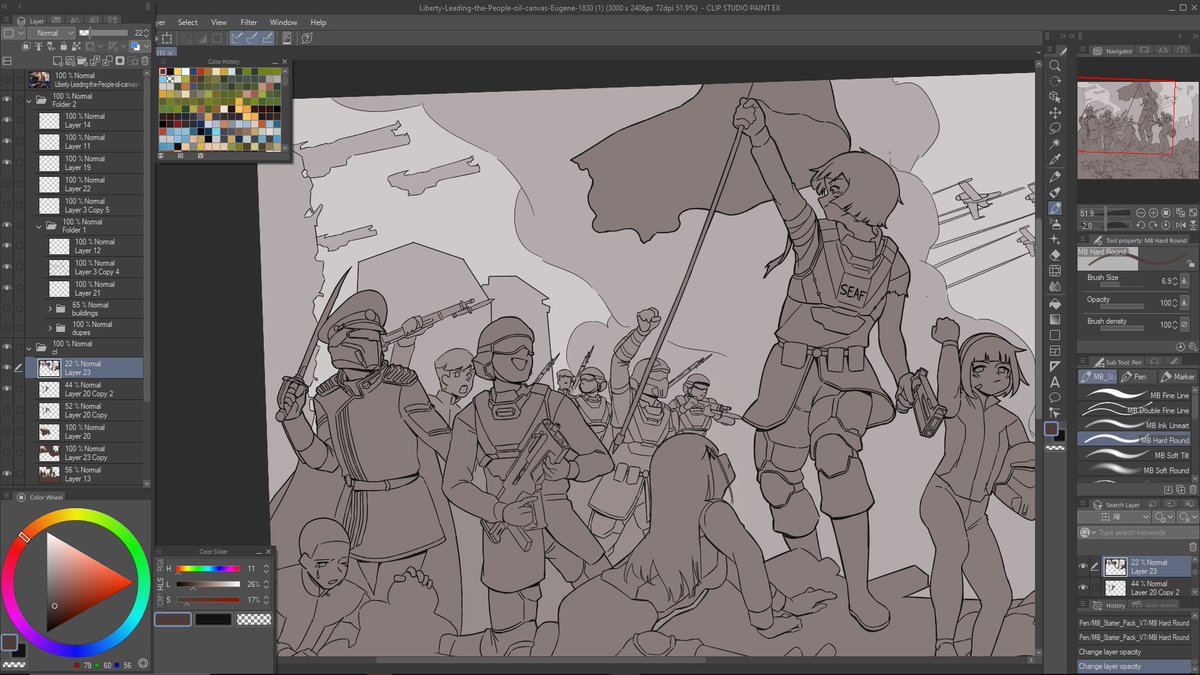Open Brush Size stepper arrows
The height and width of the screenshot is (675, 1200).
[1175, 281]
